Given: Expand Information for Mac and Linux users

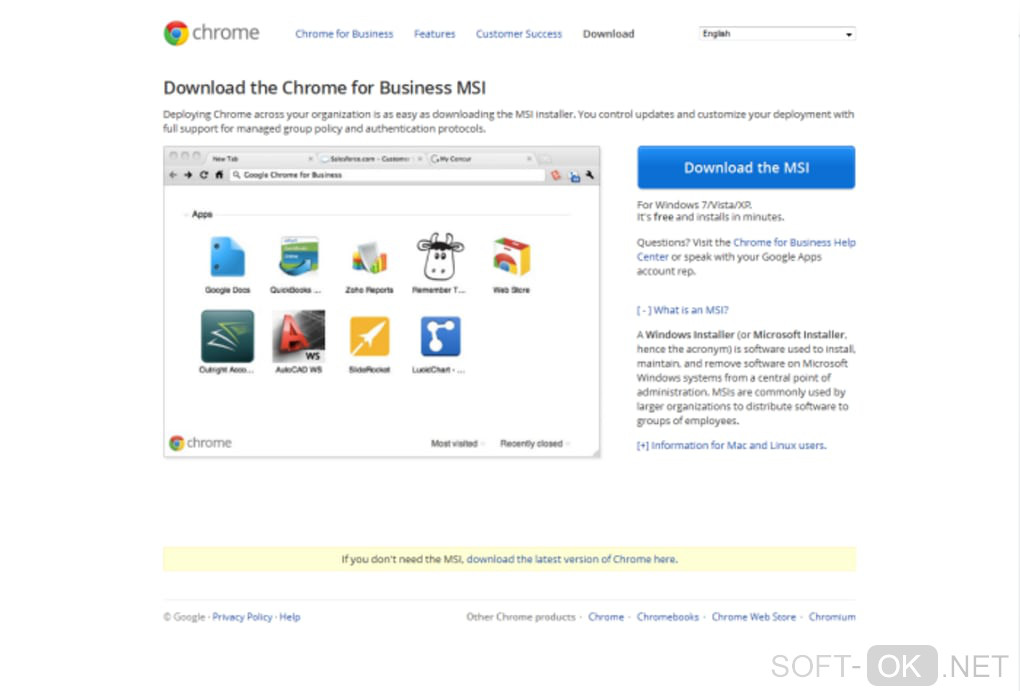Looking at the screenshot, I should [731, 446].
